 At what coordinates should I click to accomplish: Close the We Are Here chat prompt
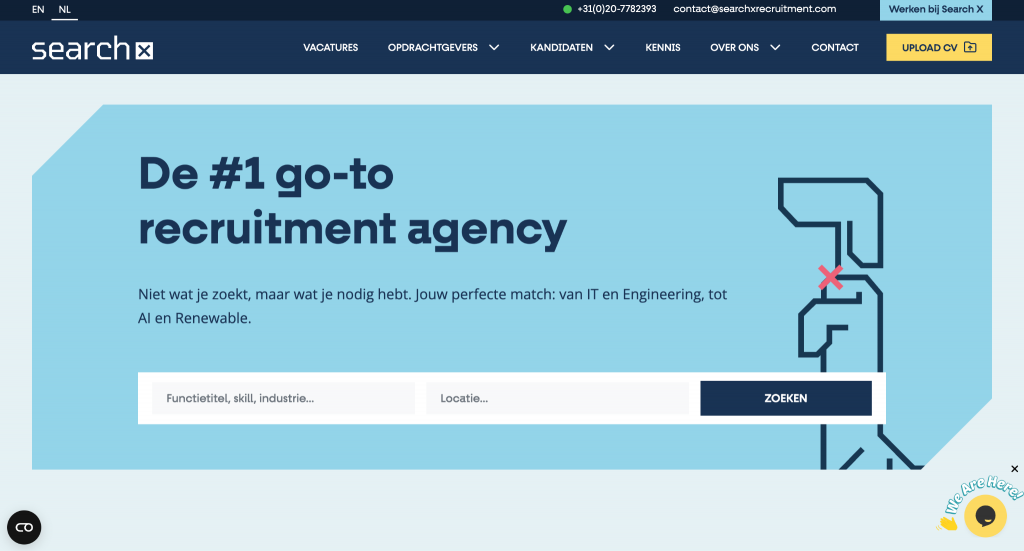click(1014, 469)
